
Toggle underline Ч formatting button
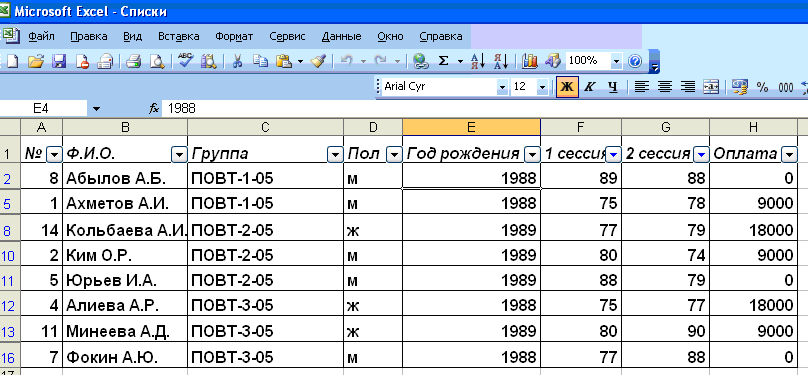[x=612, y=87]
